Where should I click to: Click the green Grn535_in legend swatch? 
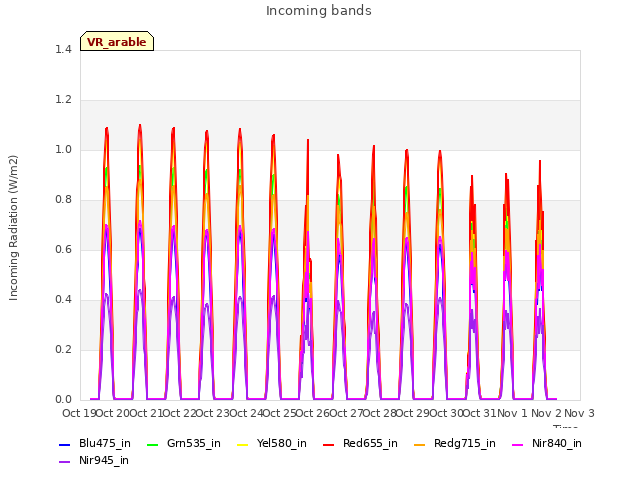[152, 444]
